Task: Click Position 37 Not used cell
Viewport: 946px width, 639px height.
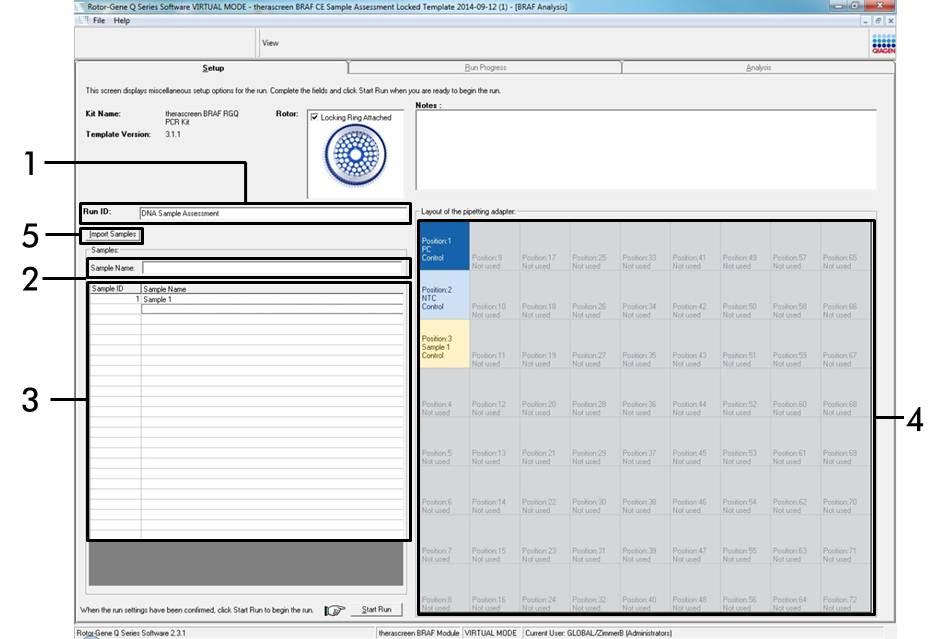Action: [x=645, y=441]
